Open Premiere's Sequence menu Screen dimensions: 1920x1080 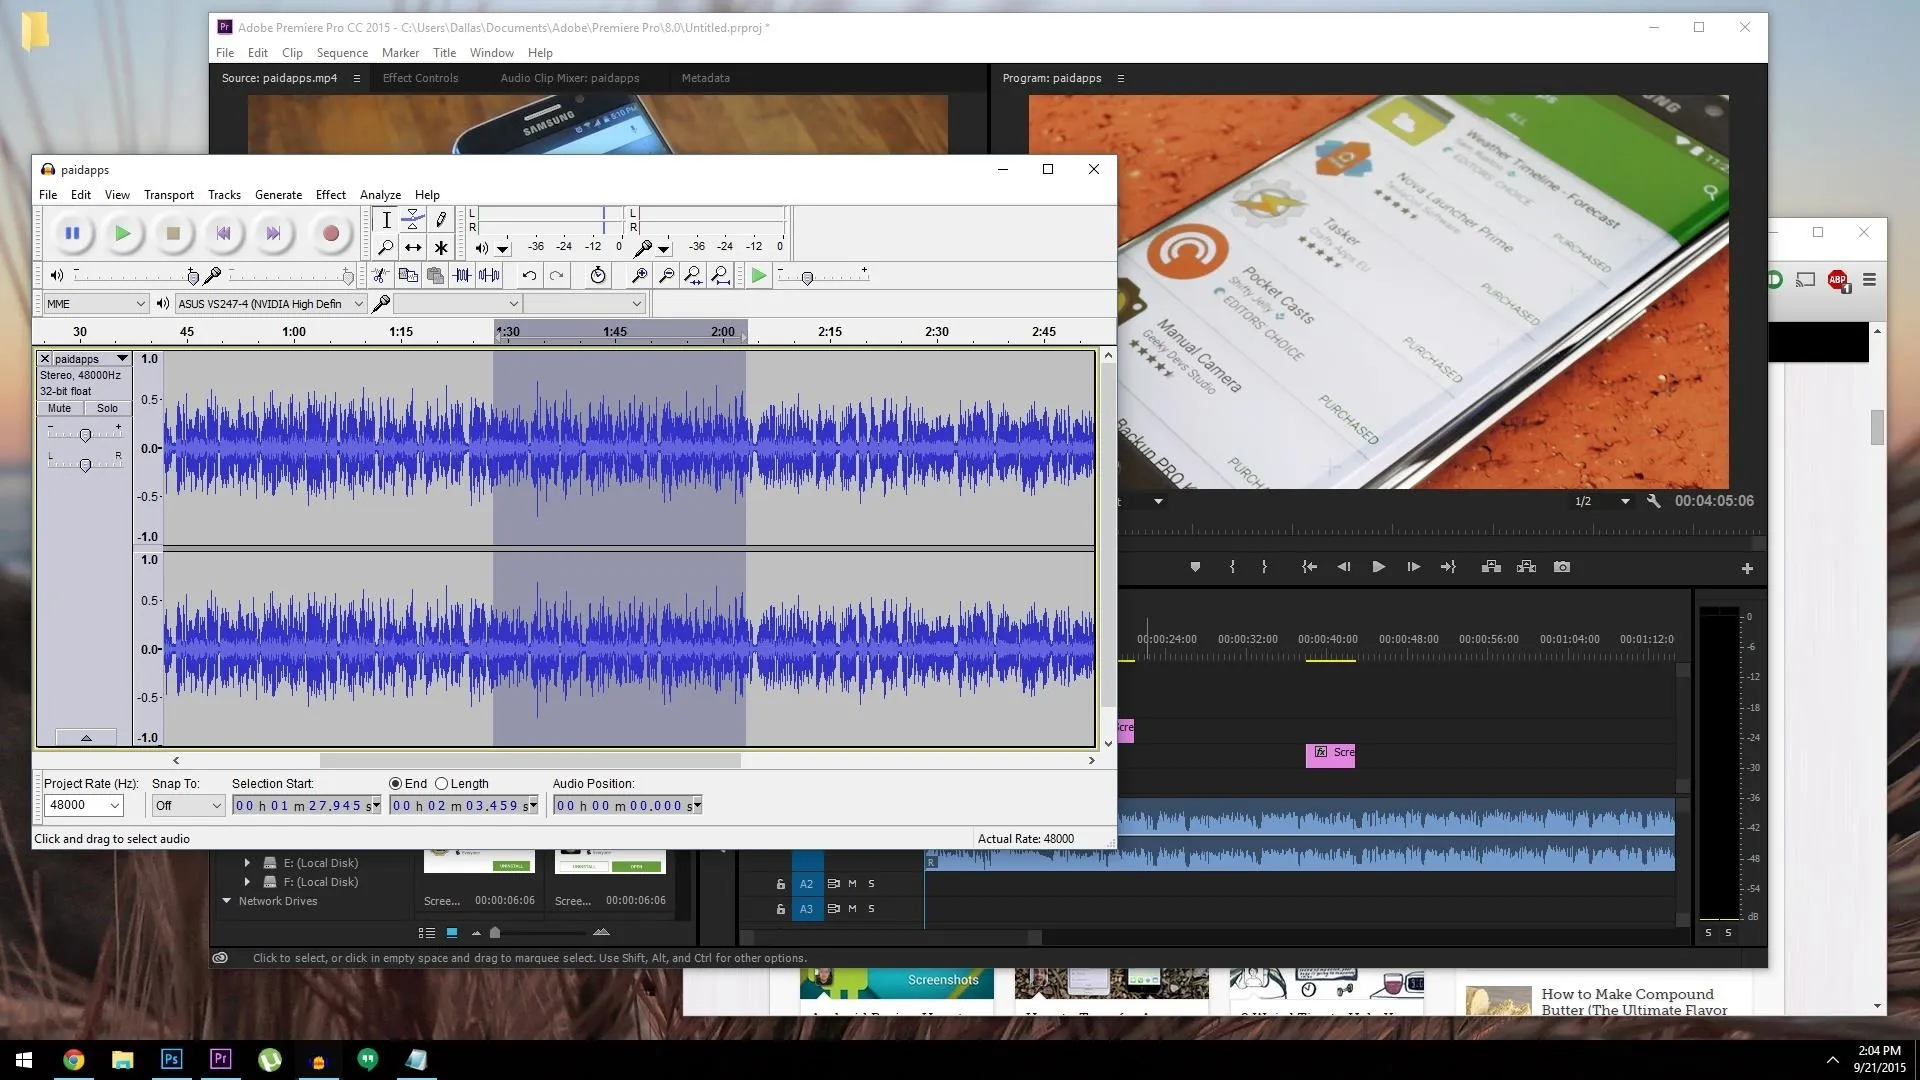point(342,53)
